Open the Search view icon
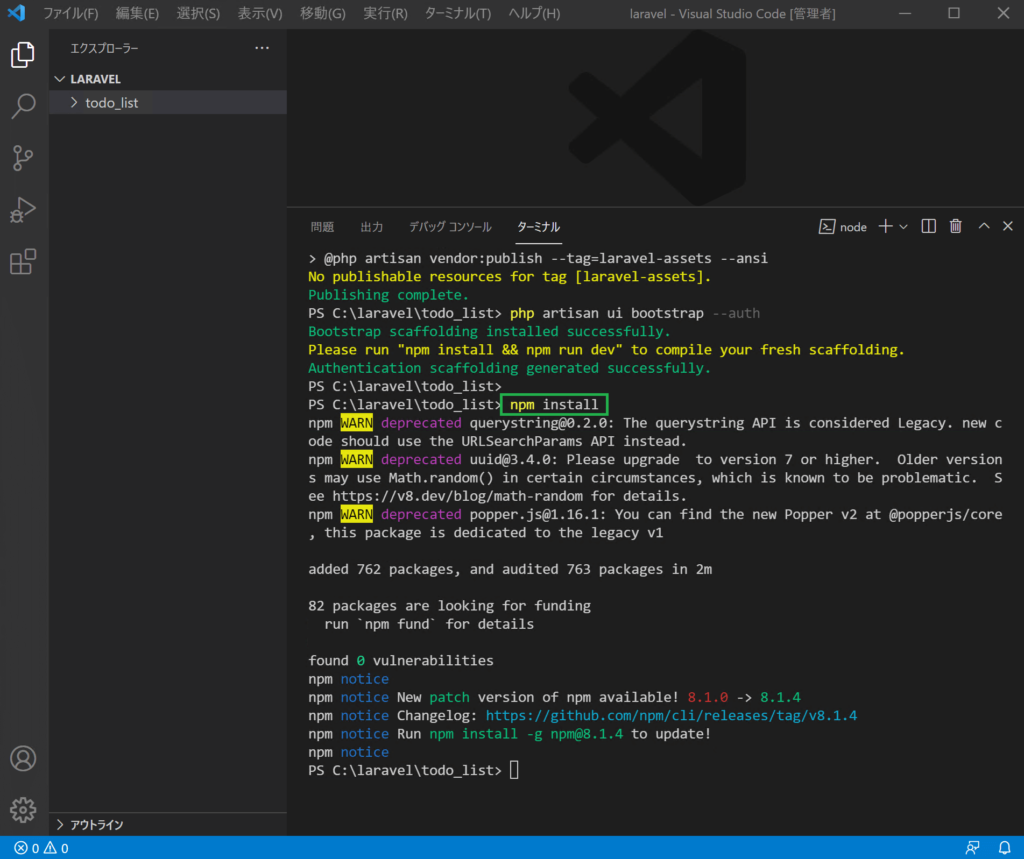 [23, 106]
